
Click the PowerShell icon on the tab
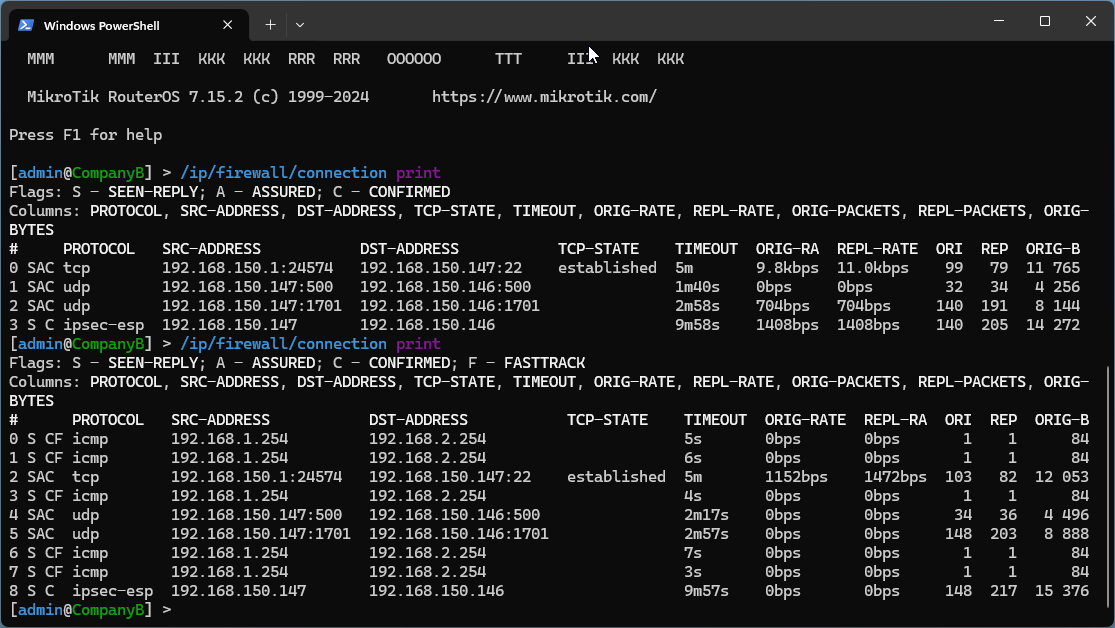click(x=27, y=24)
